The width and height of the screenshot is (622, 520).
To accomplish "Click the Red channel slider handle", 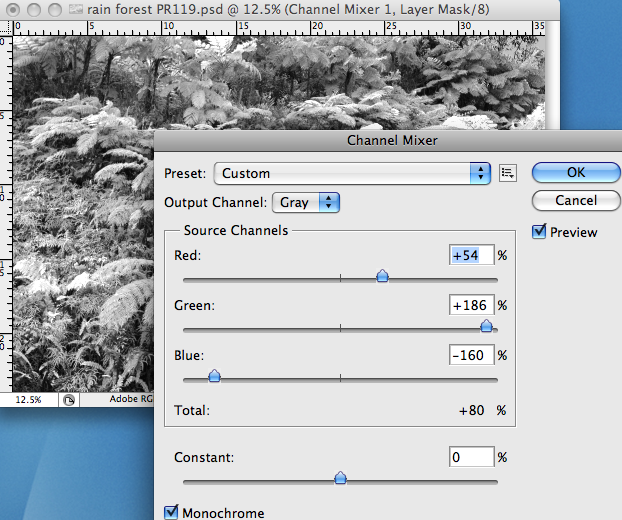I will [382, 277].
